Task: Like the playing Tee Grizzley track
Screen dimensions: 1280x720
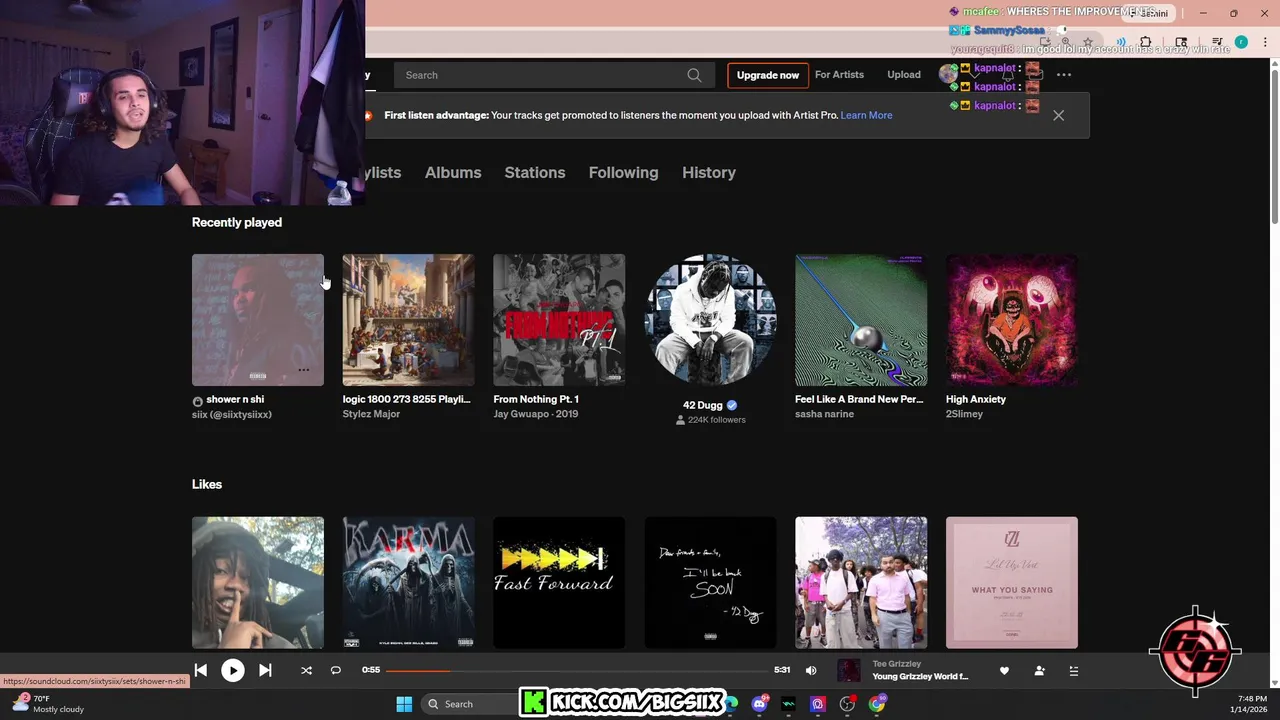Action: click(1004, 671)
